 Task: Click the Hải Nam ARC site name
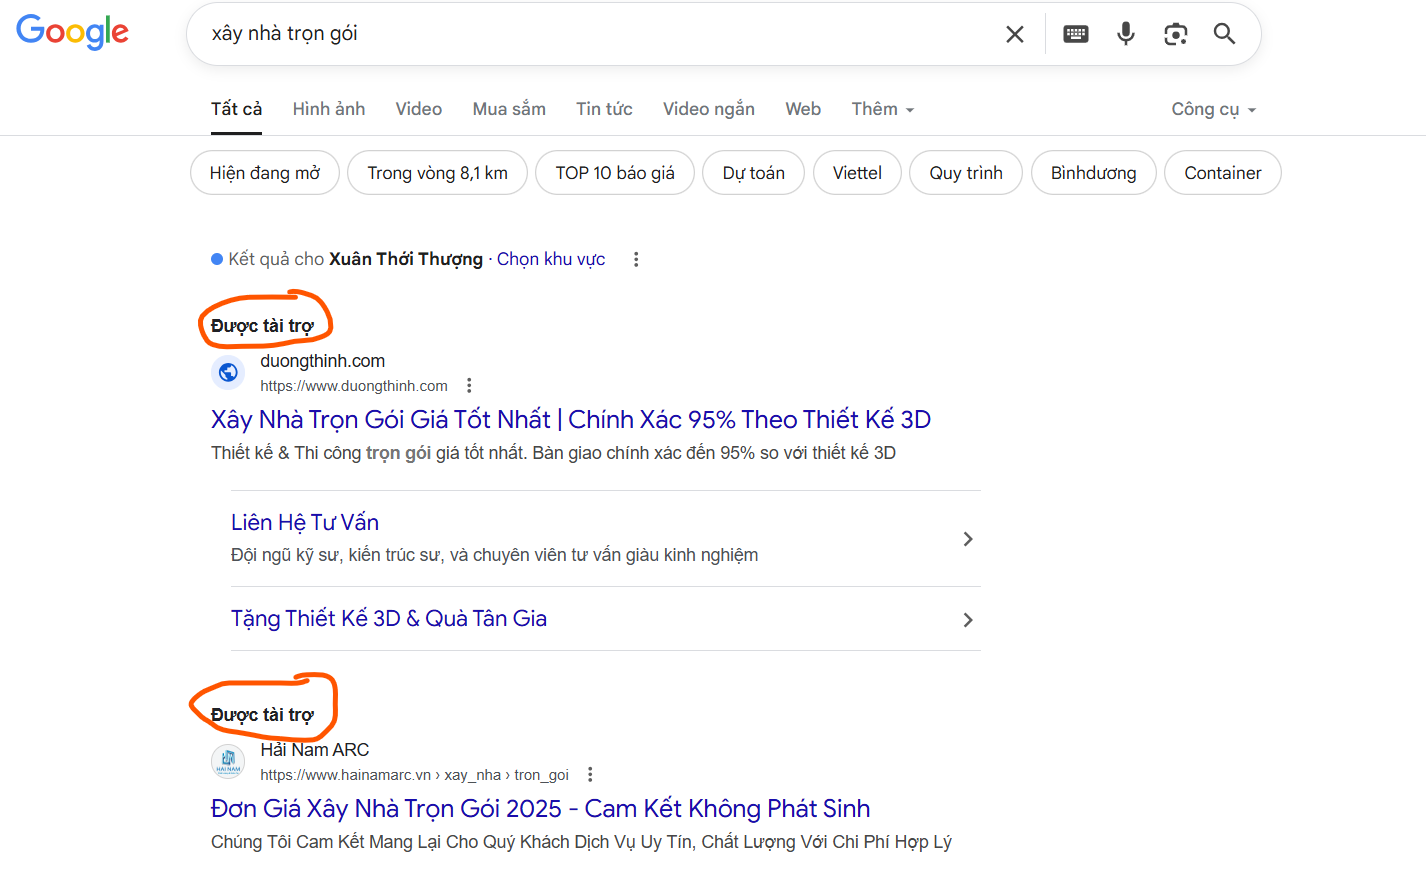pyautogui.click(x=315, y=750)
